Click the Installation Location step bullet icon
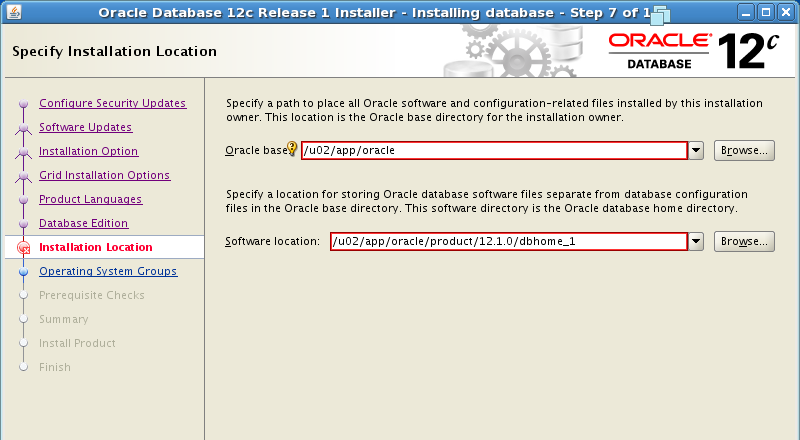Screen dimensions: 800x440 23,248
